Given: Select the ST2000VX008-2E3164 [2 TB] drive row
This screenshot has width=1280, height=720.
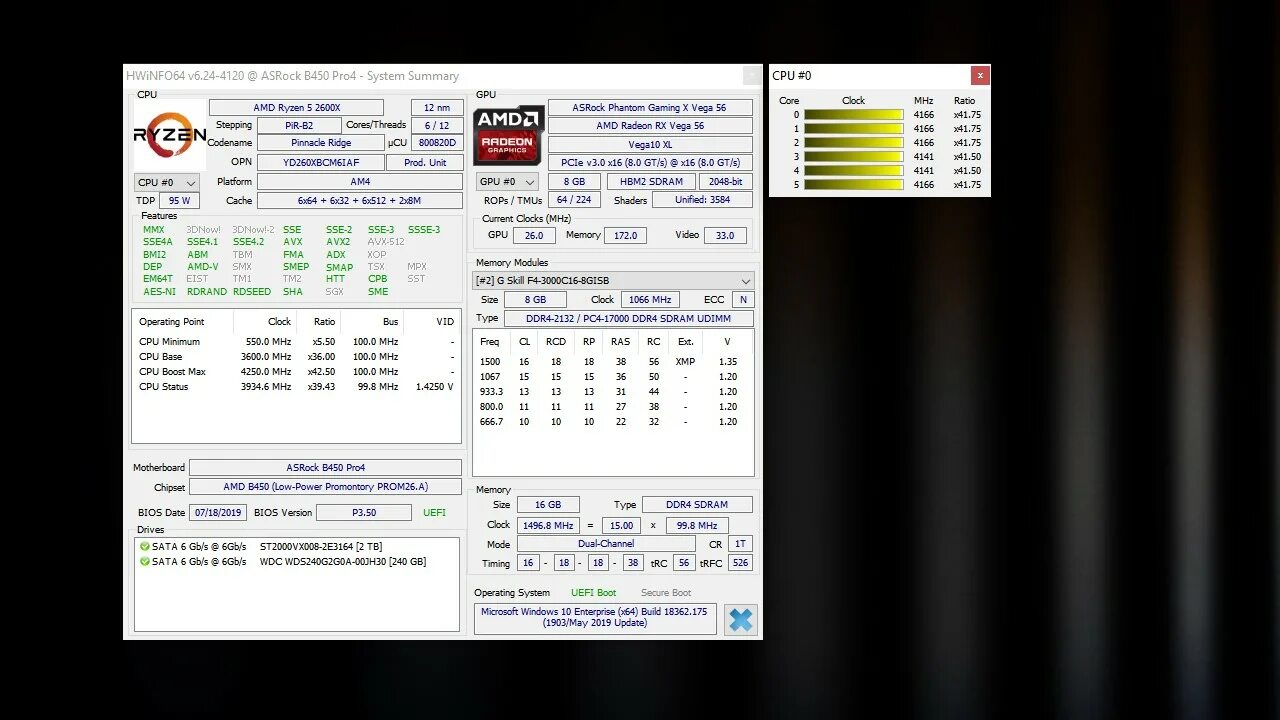Looking at the screenshot, I should pyautogui.click(x=297, y=547).
